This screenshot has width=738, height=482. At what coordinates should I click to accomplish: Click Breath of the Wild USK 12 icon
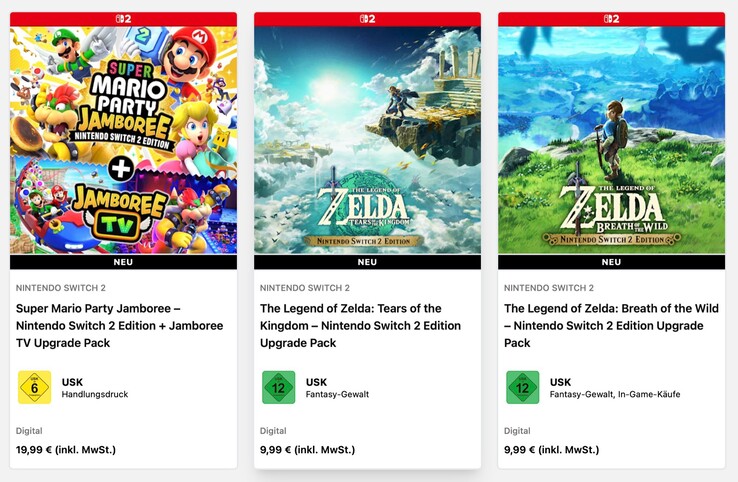[x=522, y=387]
